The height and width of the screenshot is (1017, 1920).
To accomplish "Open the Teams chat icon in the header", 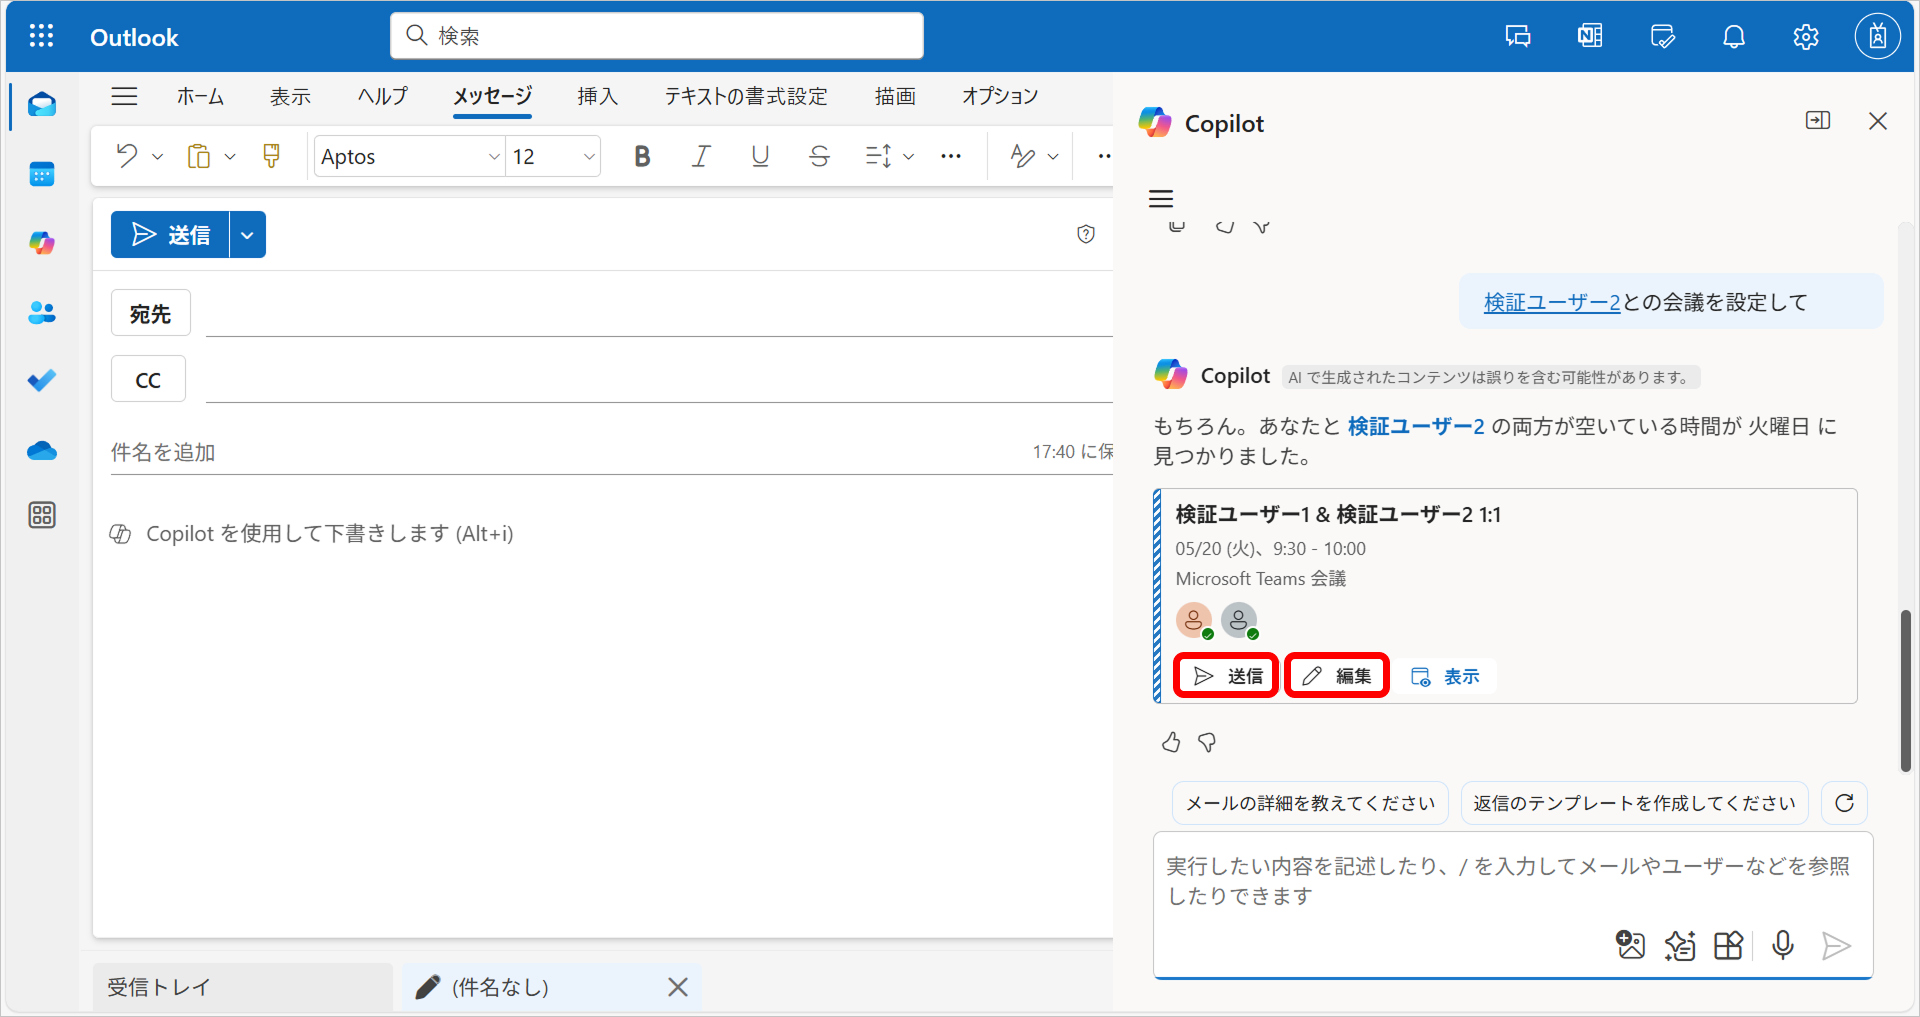I will 1518,37.
